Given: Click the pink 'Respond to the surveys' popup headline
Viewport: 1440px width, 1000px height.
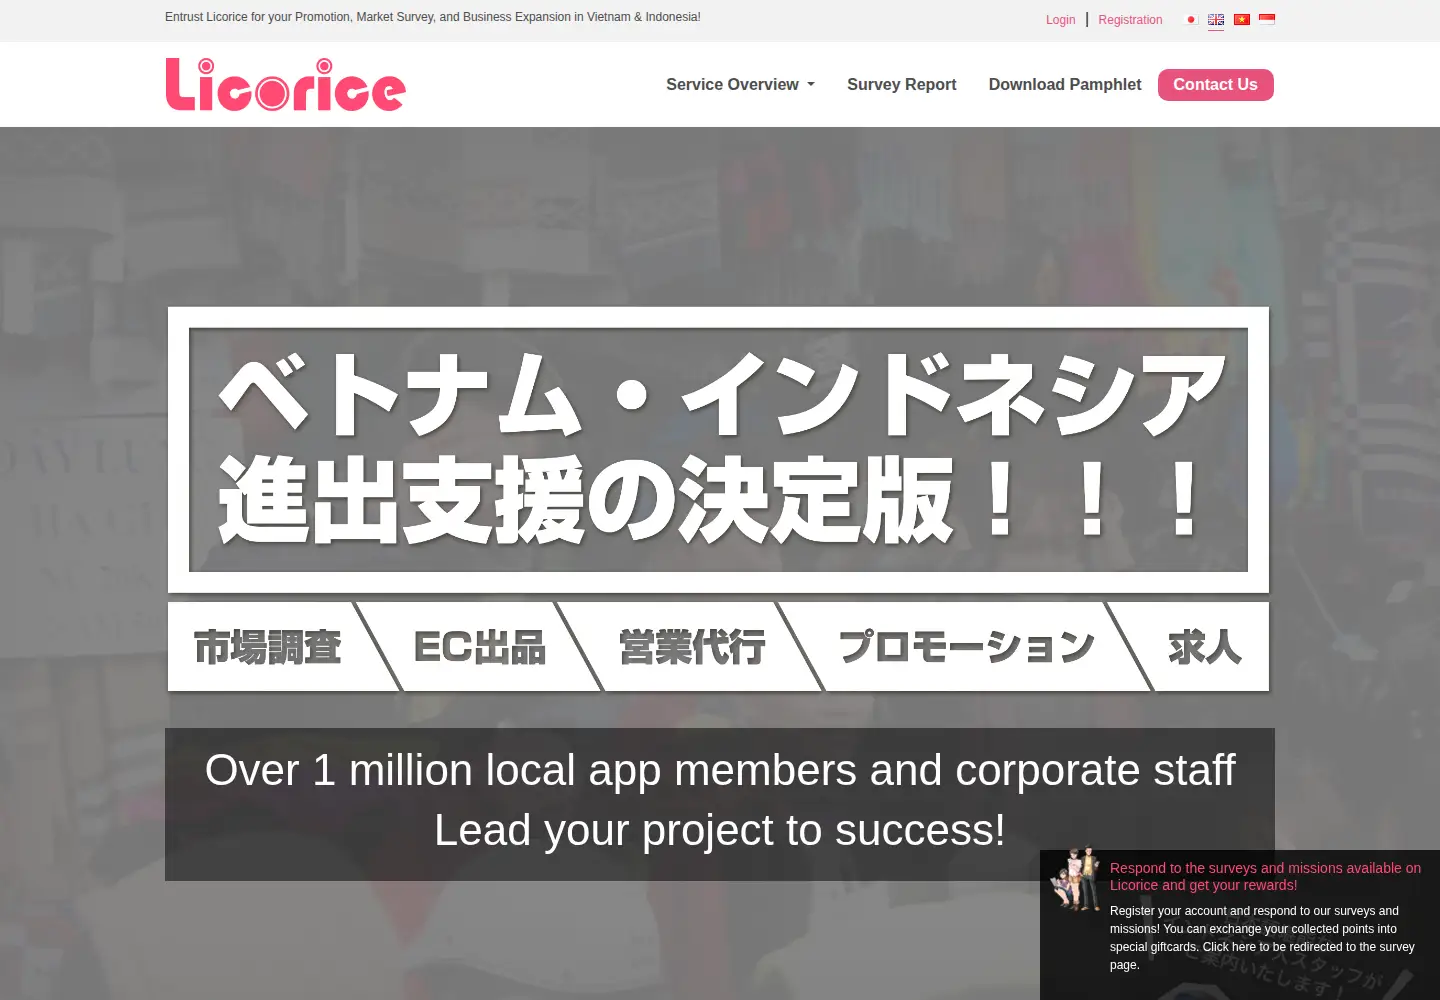Looking at the screenshot, I should [x=1265, y=877].
